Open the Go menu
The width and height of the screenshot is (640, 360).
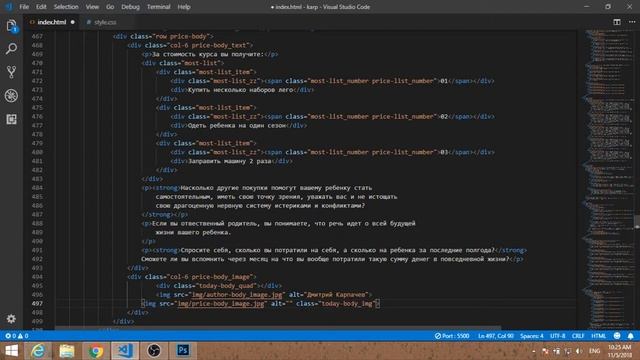tap(110, 7)
